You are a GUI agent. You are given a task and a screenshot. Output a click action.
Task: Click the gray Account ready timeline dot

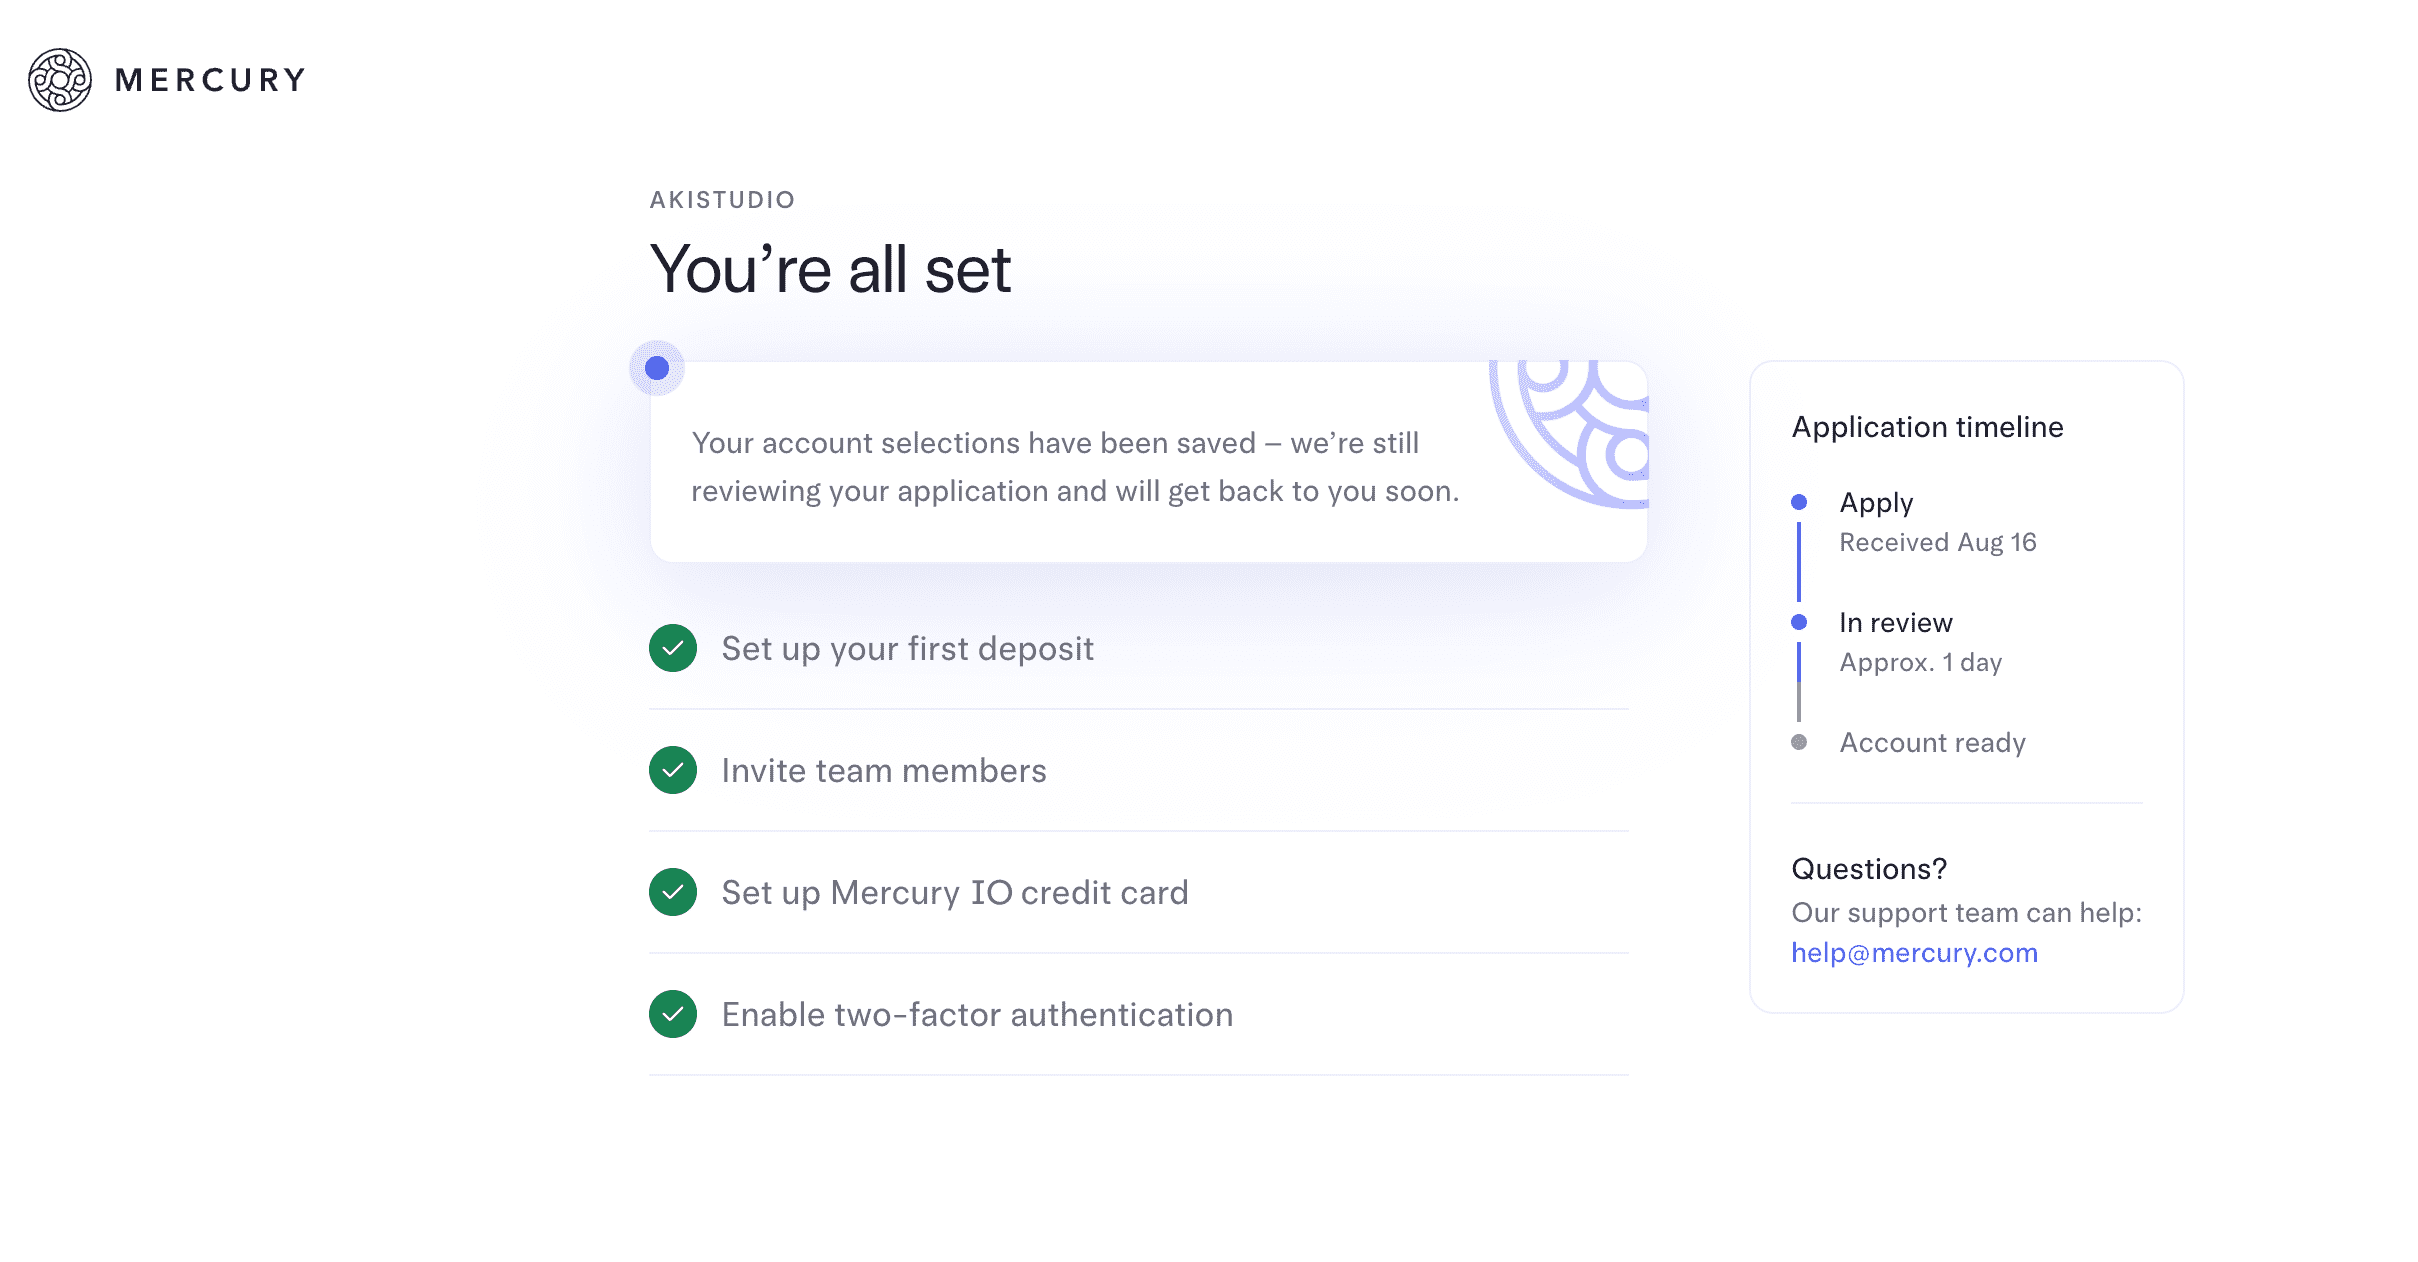pos(1799,742)
